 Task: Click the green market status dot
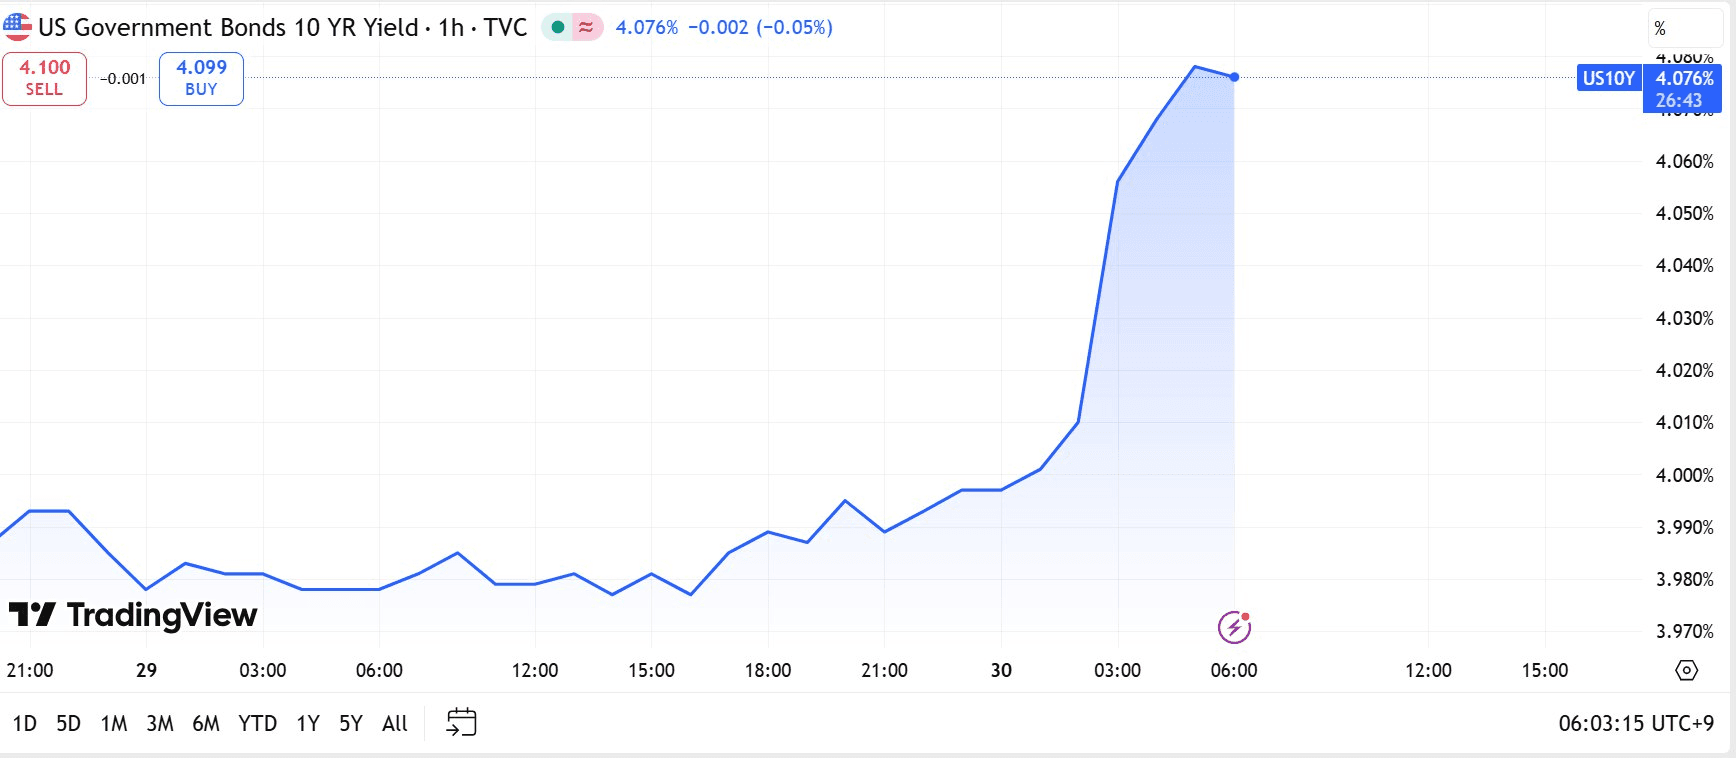point(558,27)
